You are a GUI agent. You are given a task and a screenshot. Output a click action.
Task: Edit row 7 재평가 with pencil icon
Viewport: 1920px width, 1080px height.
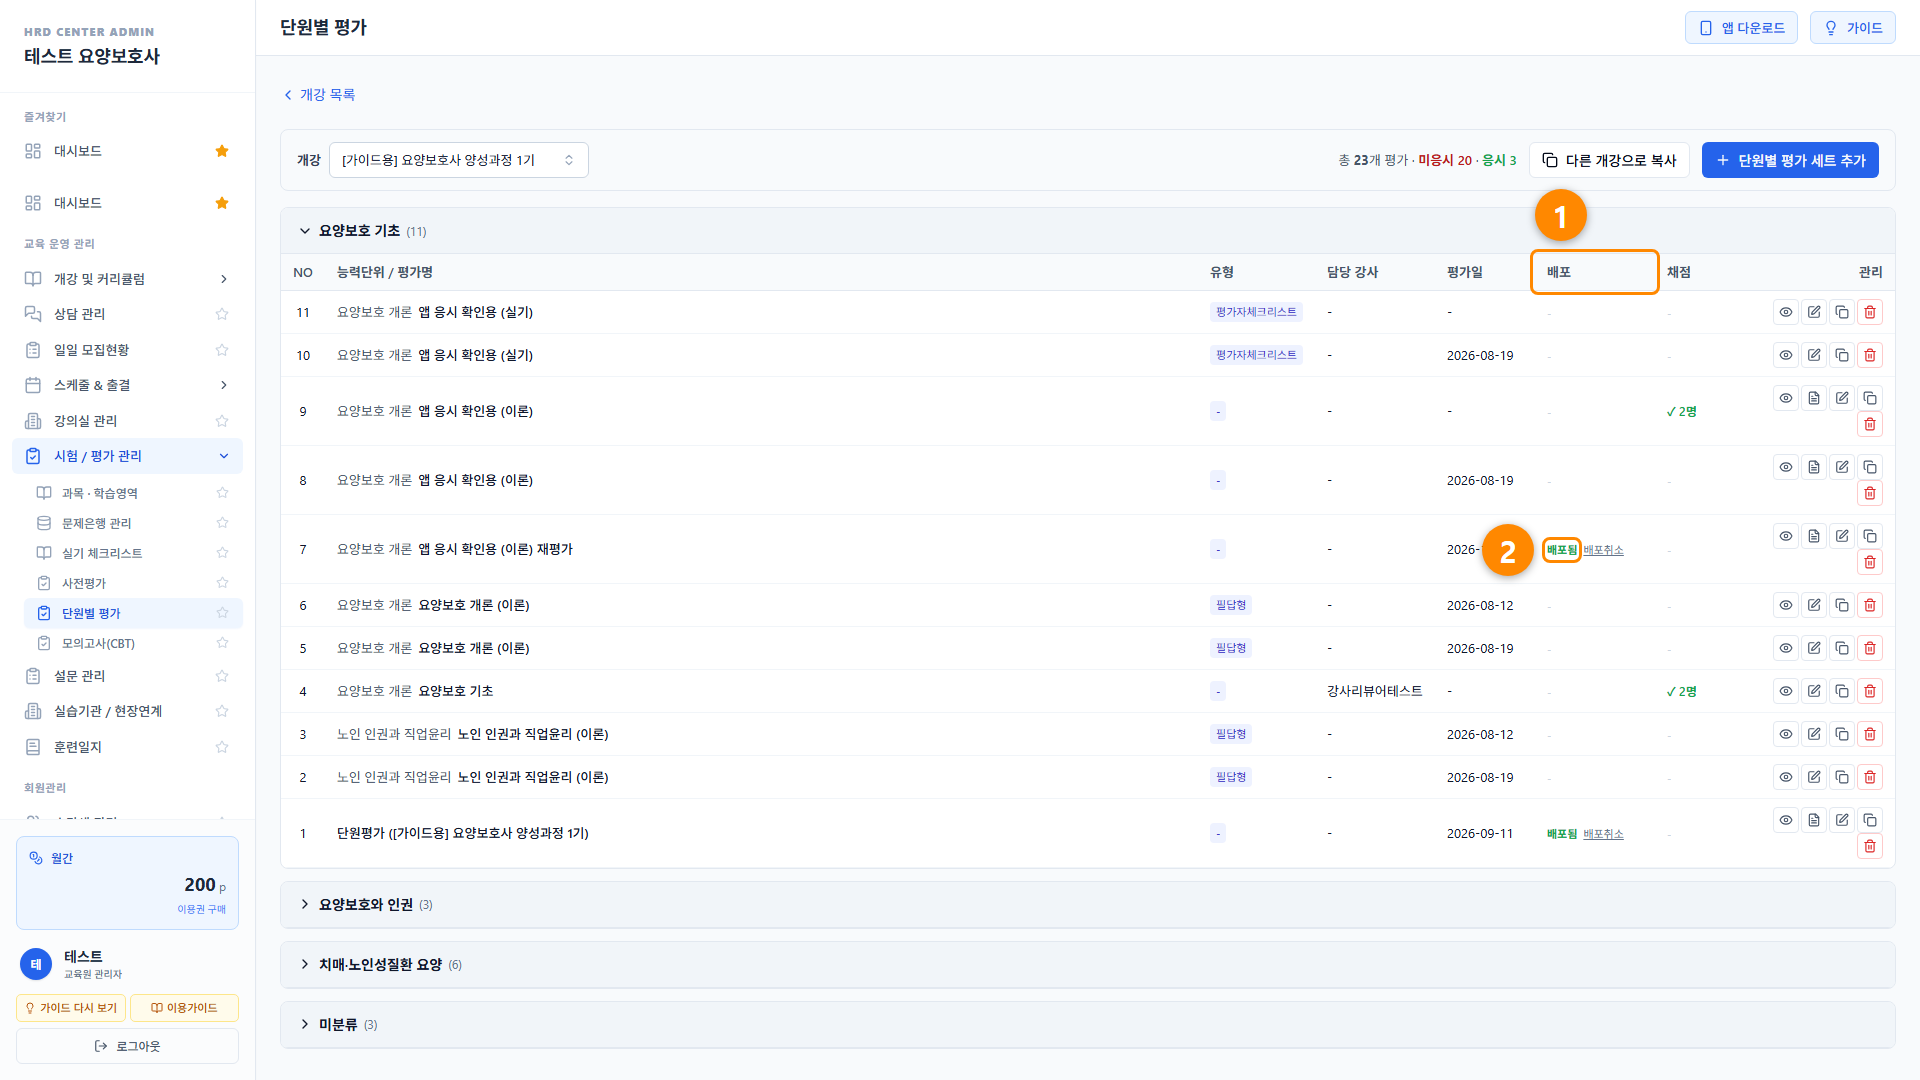1841,536
